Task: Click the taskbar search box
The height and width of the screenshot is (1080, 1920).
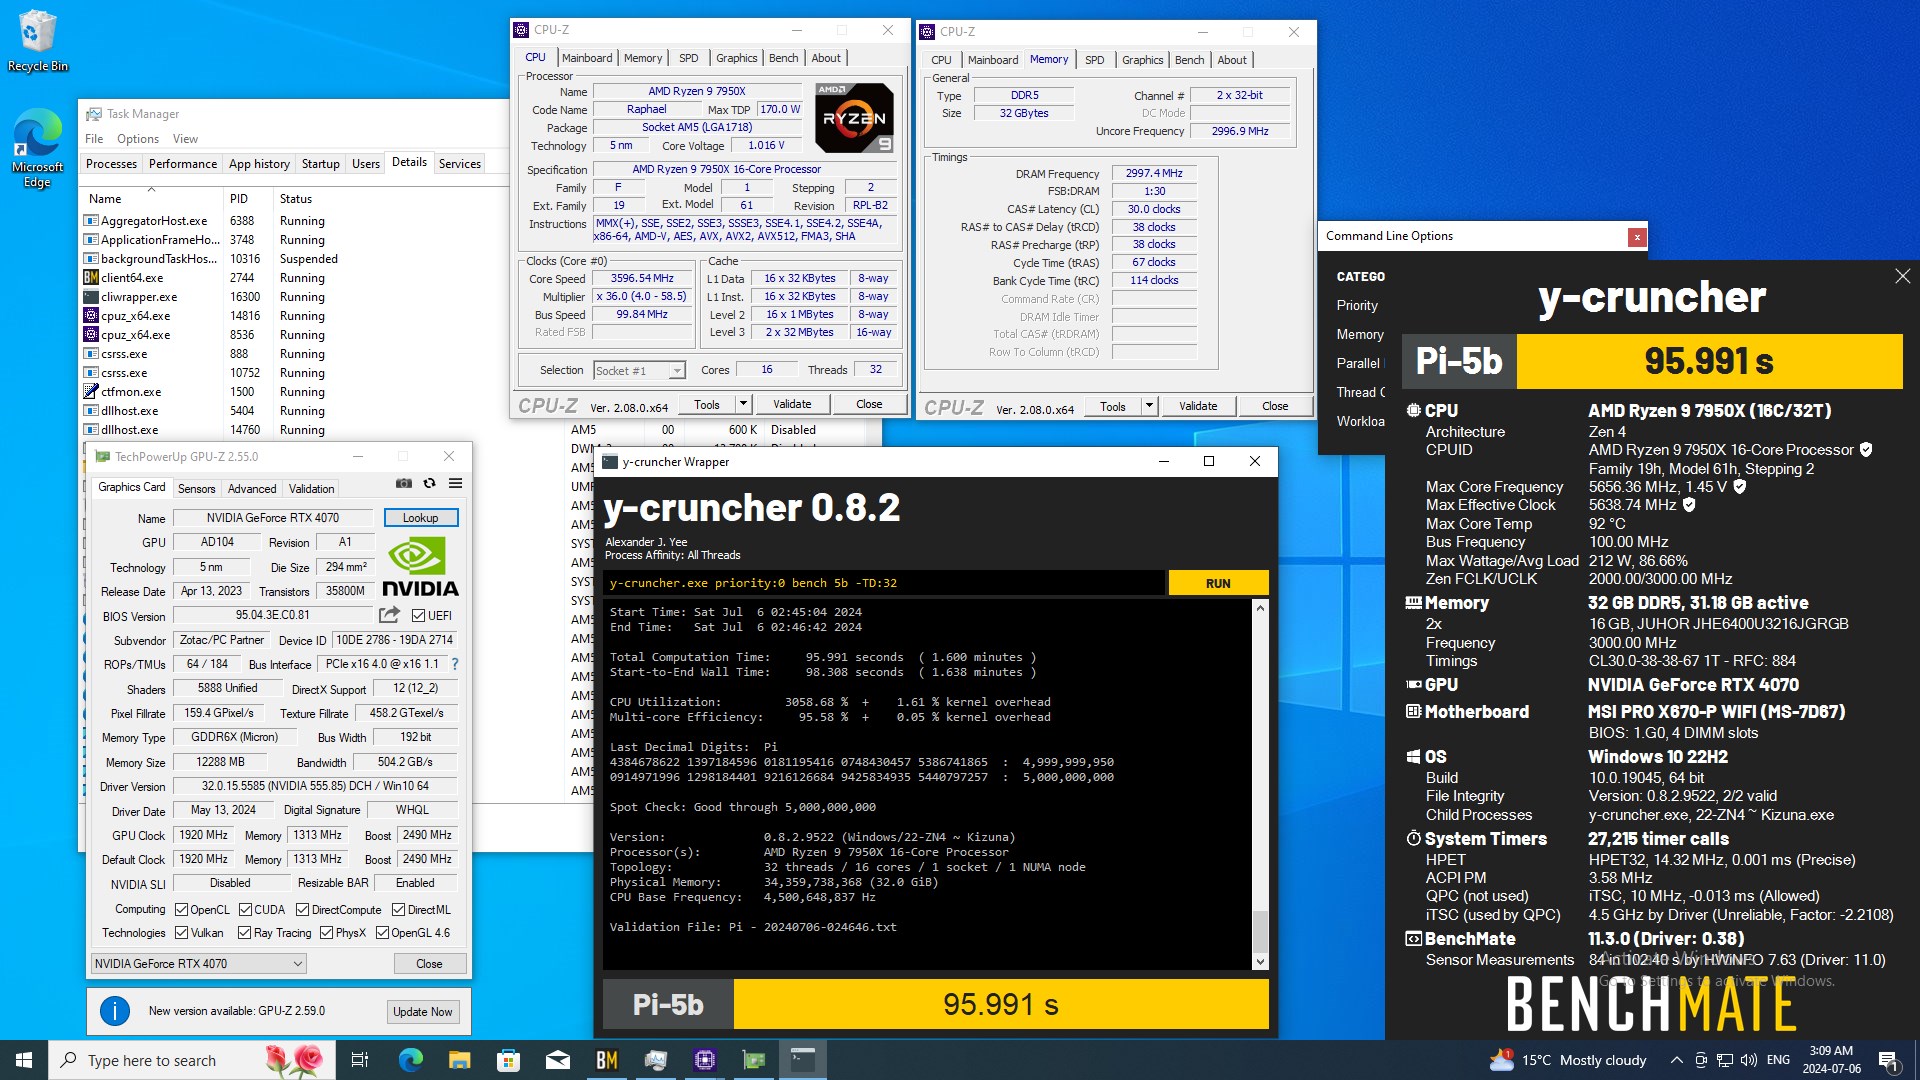Action: [x=193, y=1060]
